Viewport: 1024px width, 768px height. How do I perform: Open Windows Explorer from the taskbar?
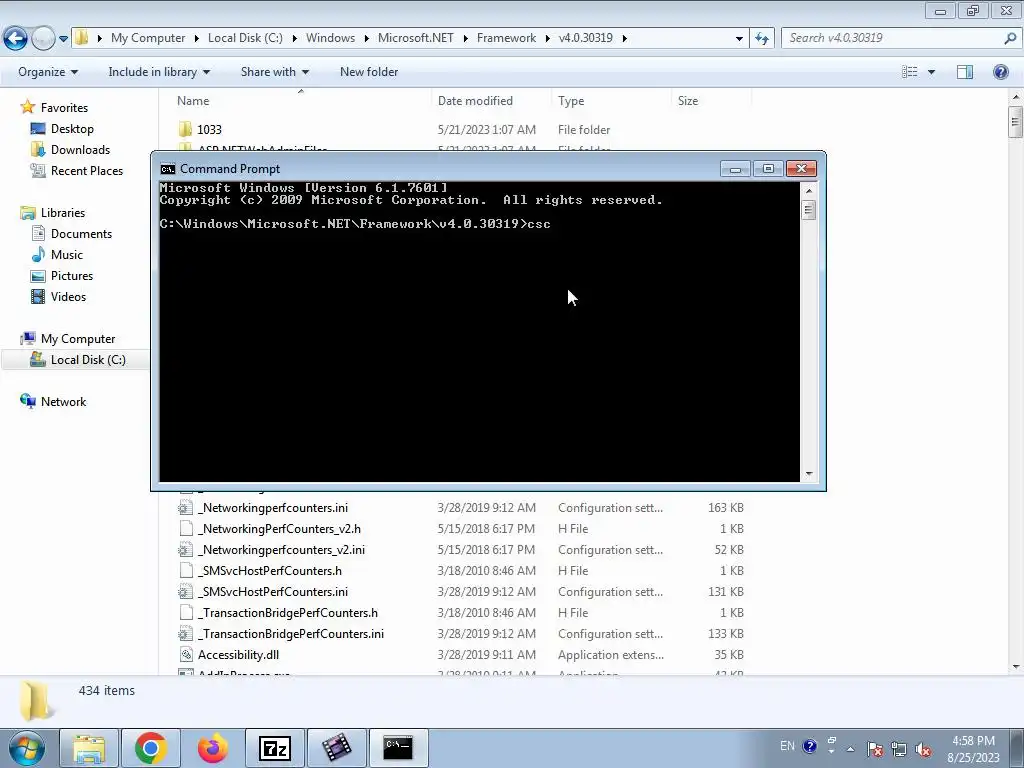pyautogui.click(x=89, y=748)
